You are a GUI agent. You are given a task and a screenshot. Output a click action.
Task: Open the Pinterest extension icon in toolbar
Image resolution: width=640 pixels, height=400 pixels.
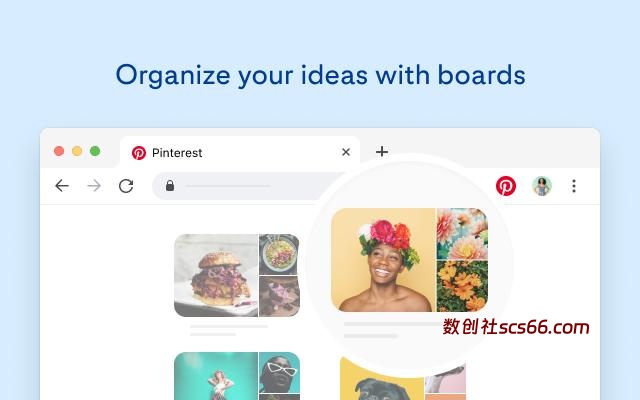click(506, 186)
